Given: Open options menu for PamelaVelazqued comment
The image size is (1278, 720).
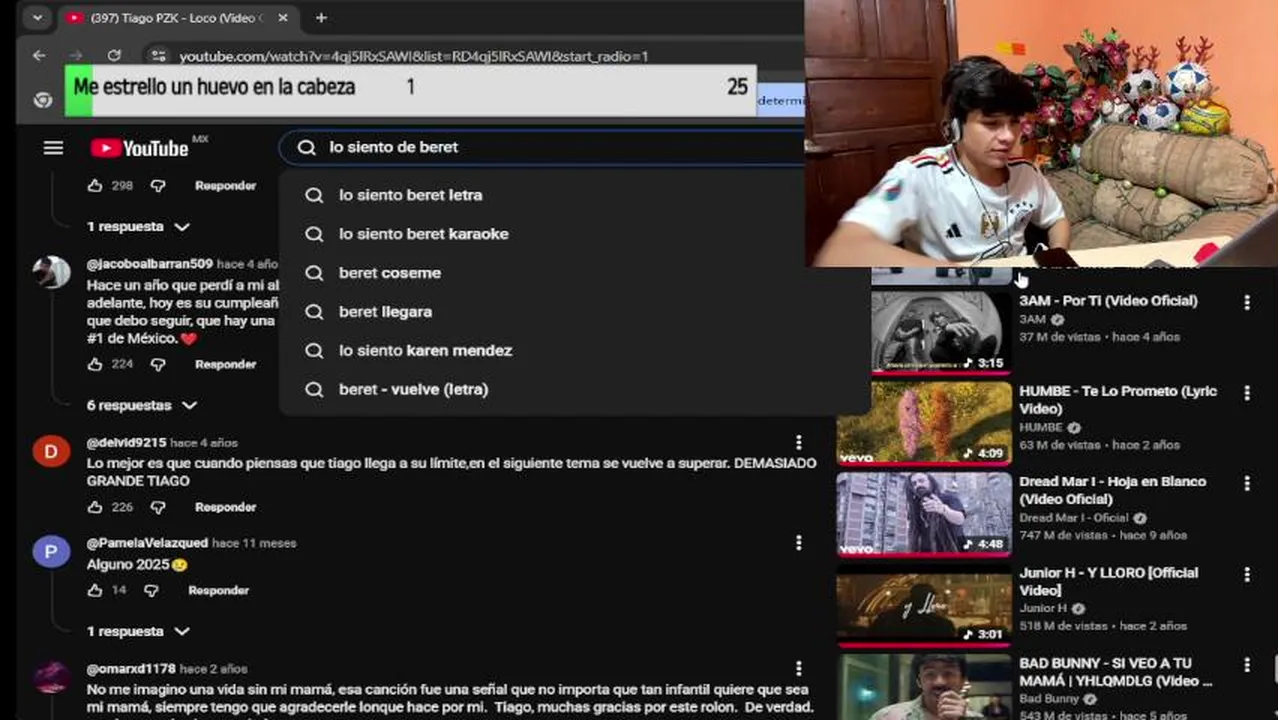Looking at the screenshot, I should pyautogui.click(x=798, y=543).
